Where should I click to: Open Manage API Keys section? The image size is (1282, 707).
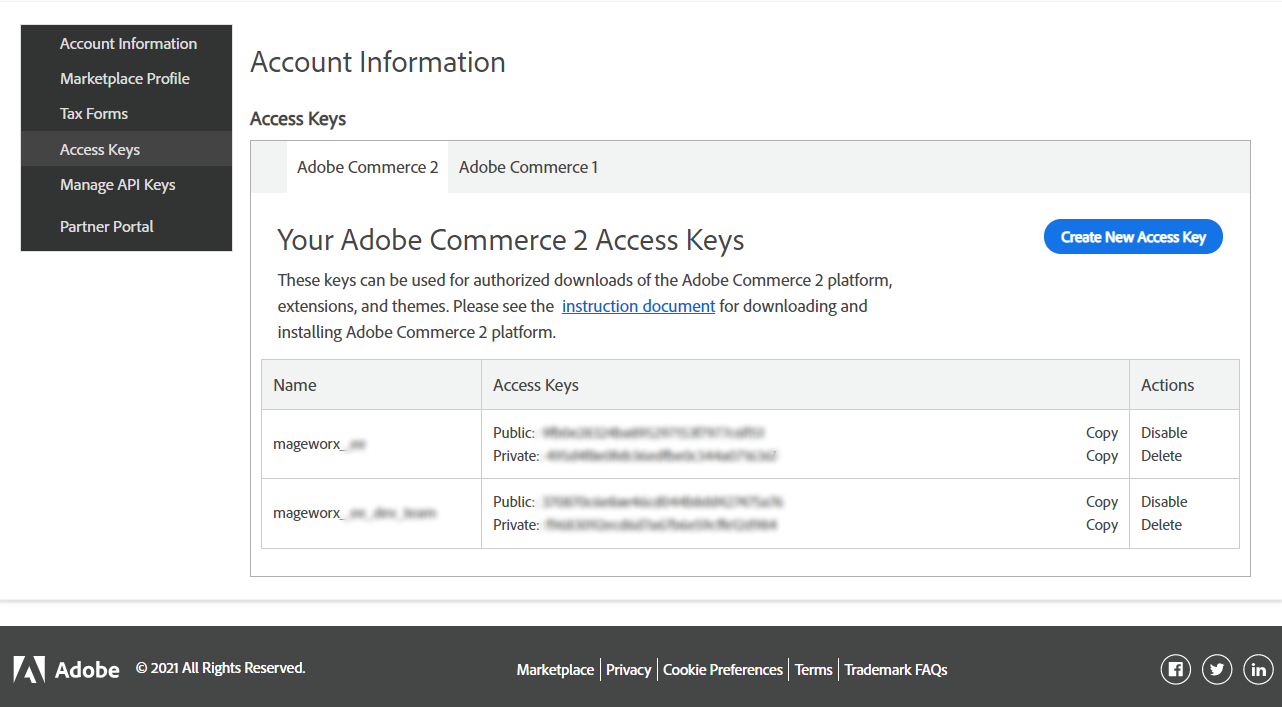[x=118, y=184]
